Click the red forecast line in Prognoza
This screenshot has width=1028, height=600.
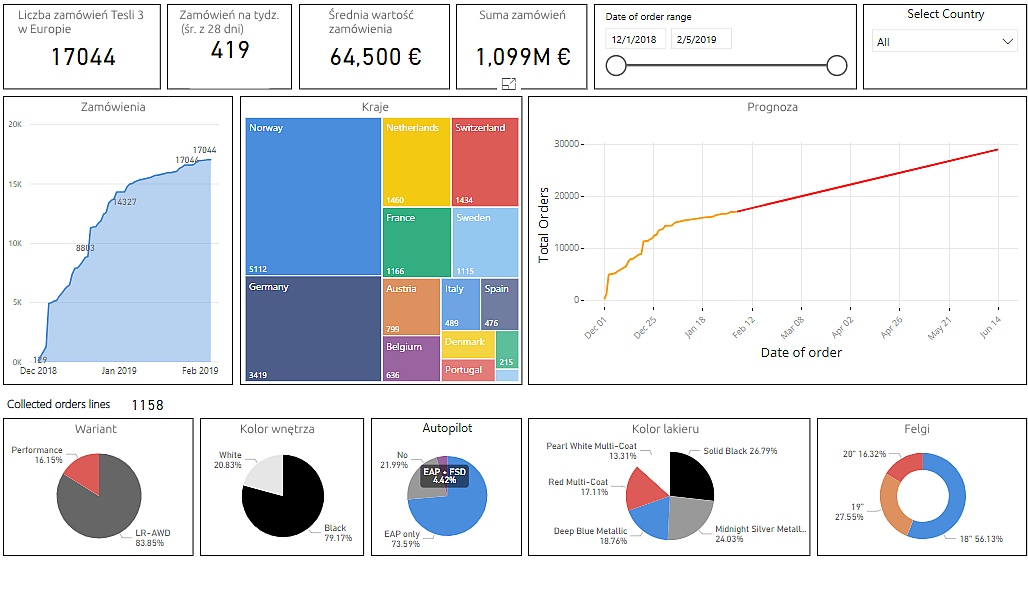tap(867, 180)
